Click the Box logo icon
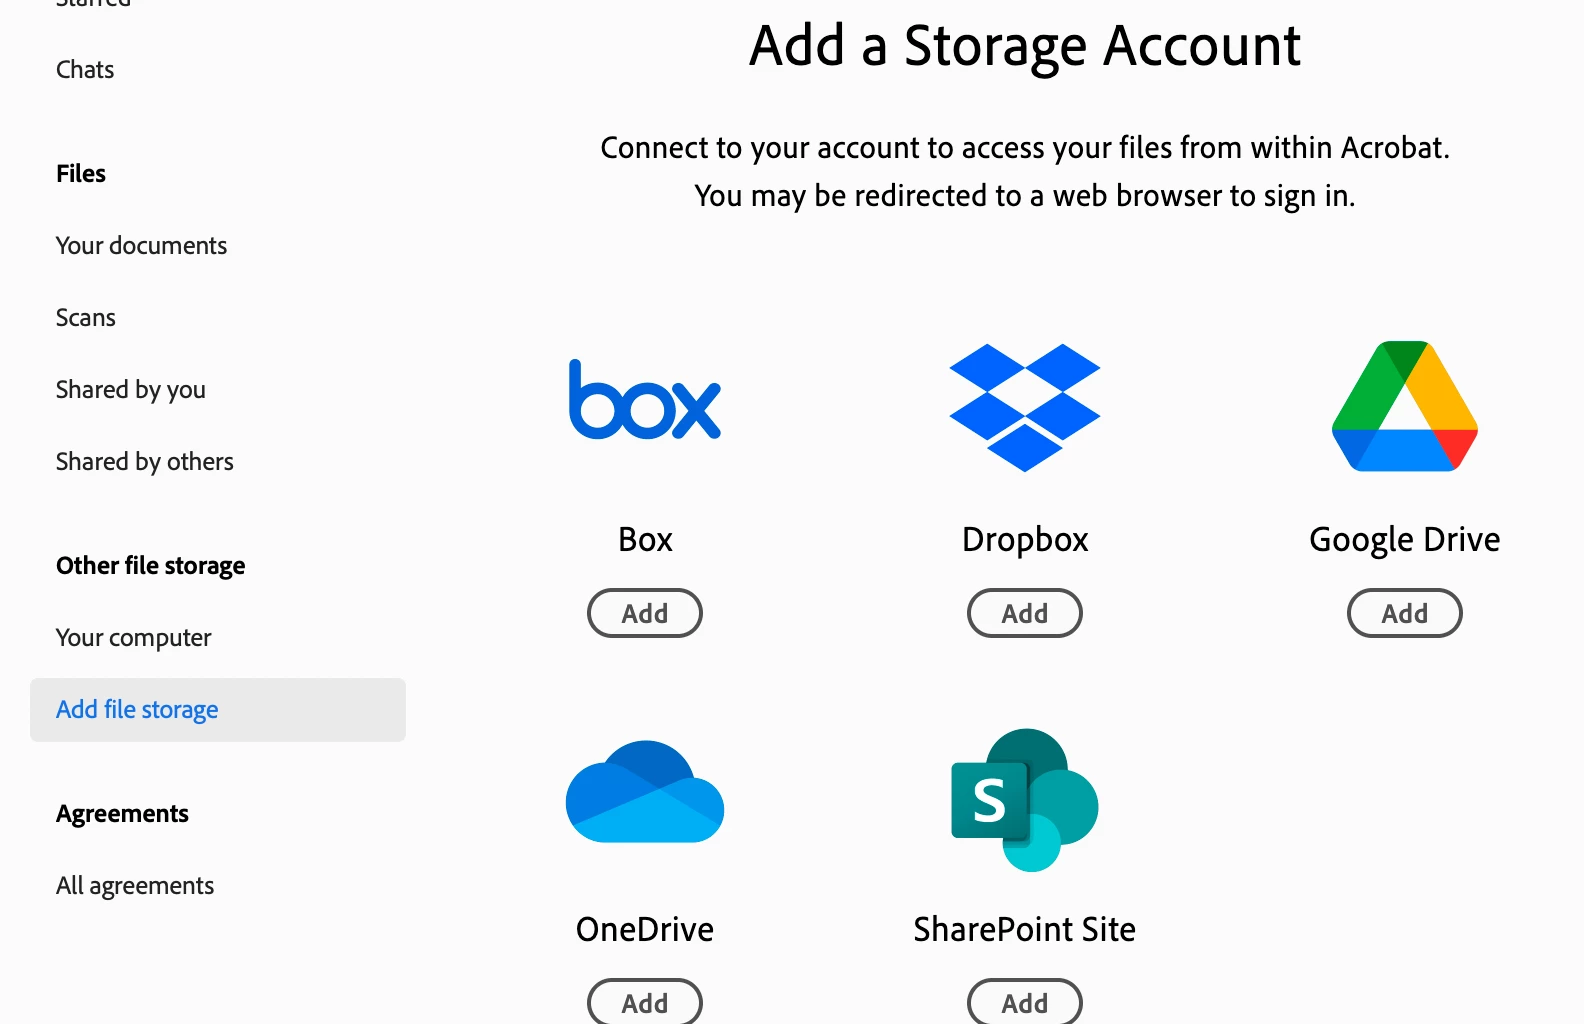 [645, 400]
